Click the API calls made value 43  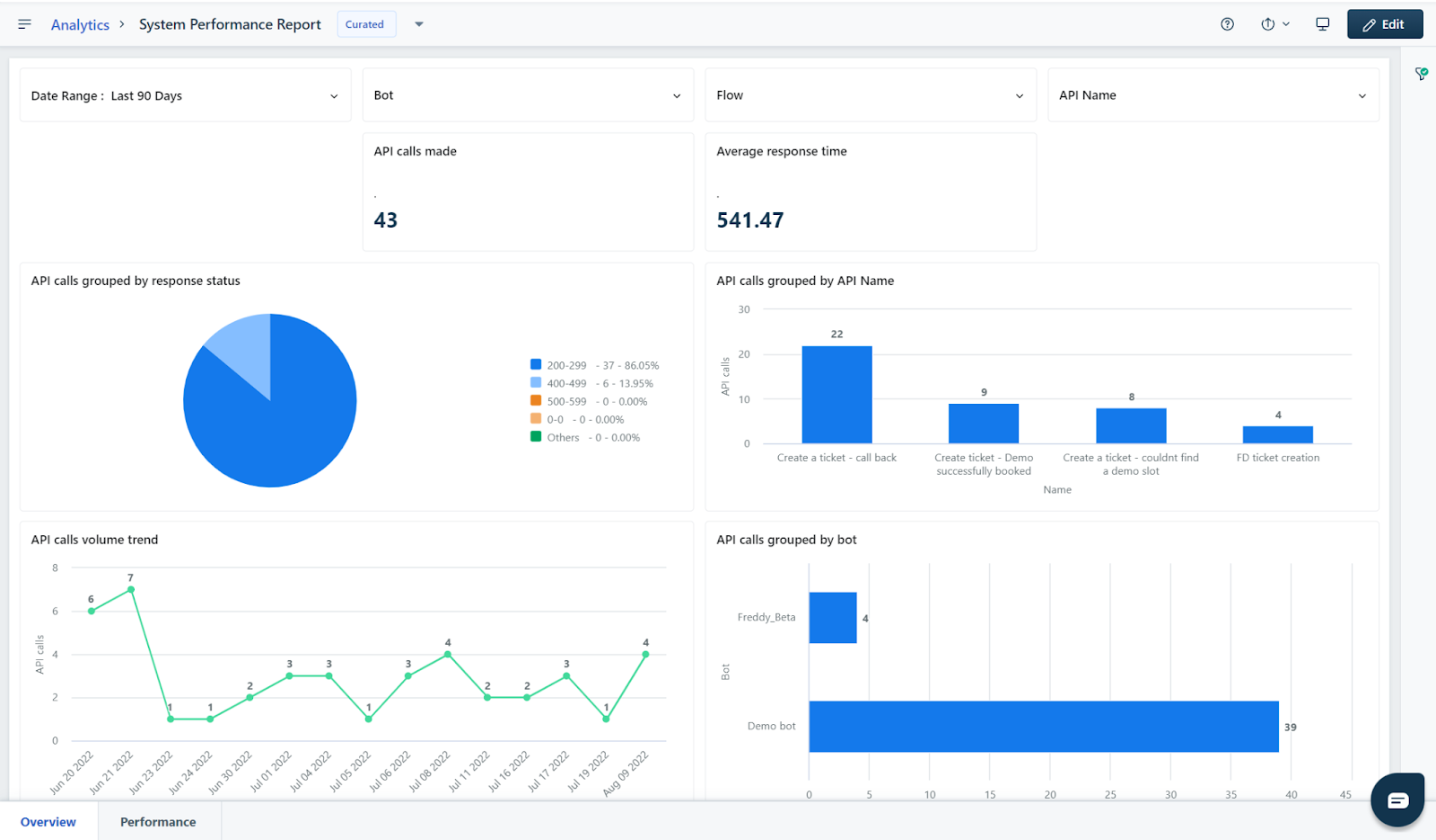point(386,220)
